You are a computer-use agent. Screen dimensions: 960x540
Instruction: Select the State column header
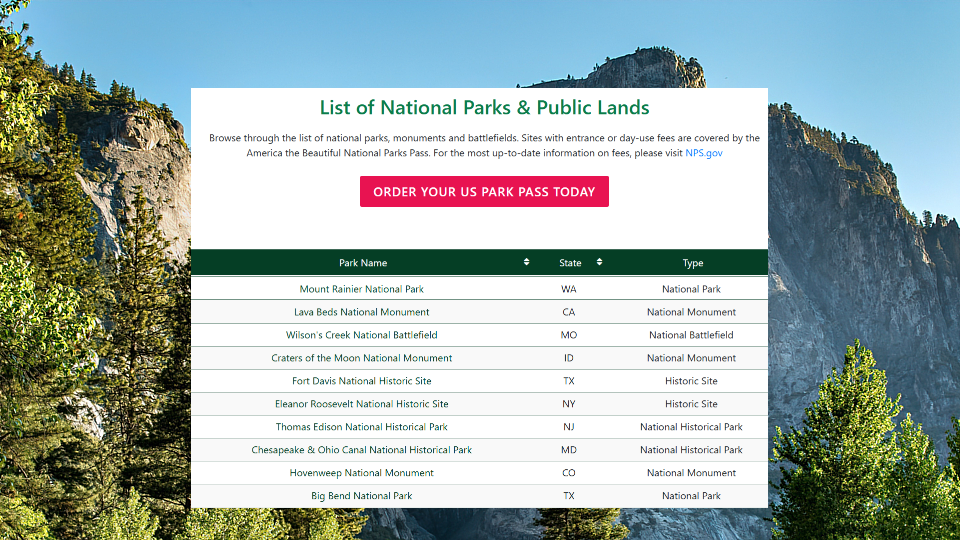pyautogui.click(x=570, y=263)
